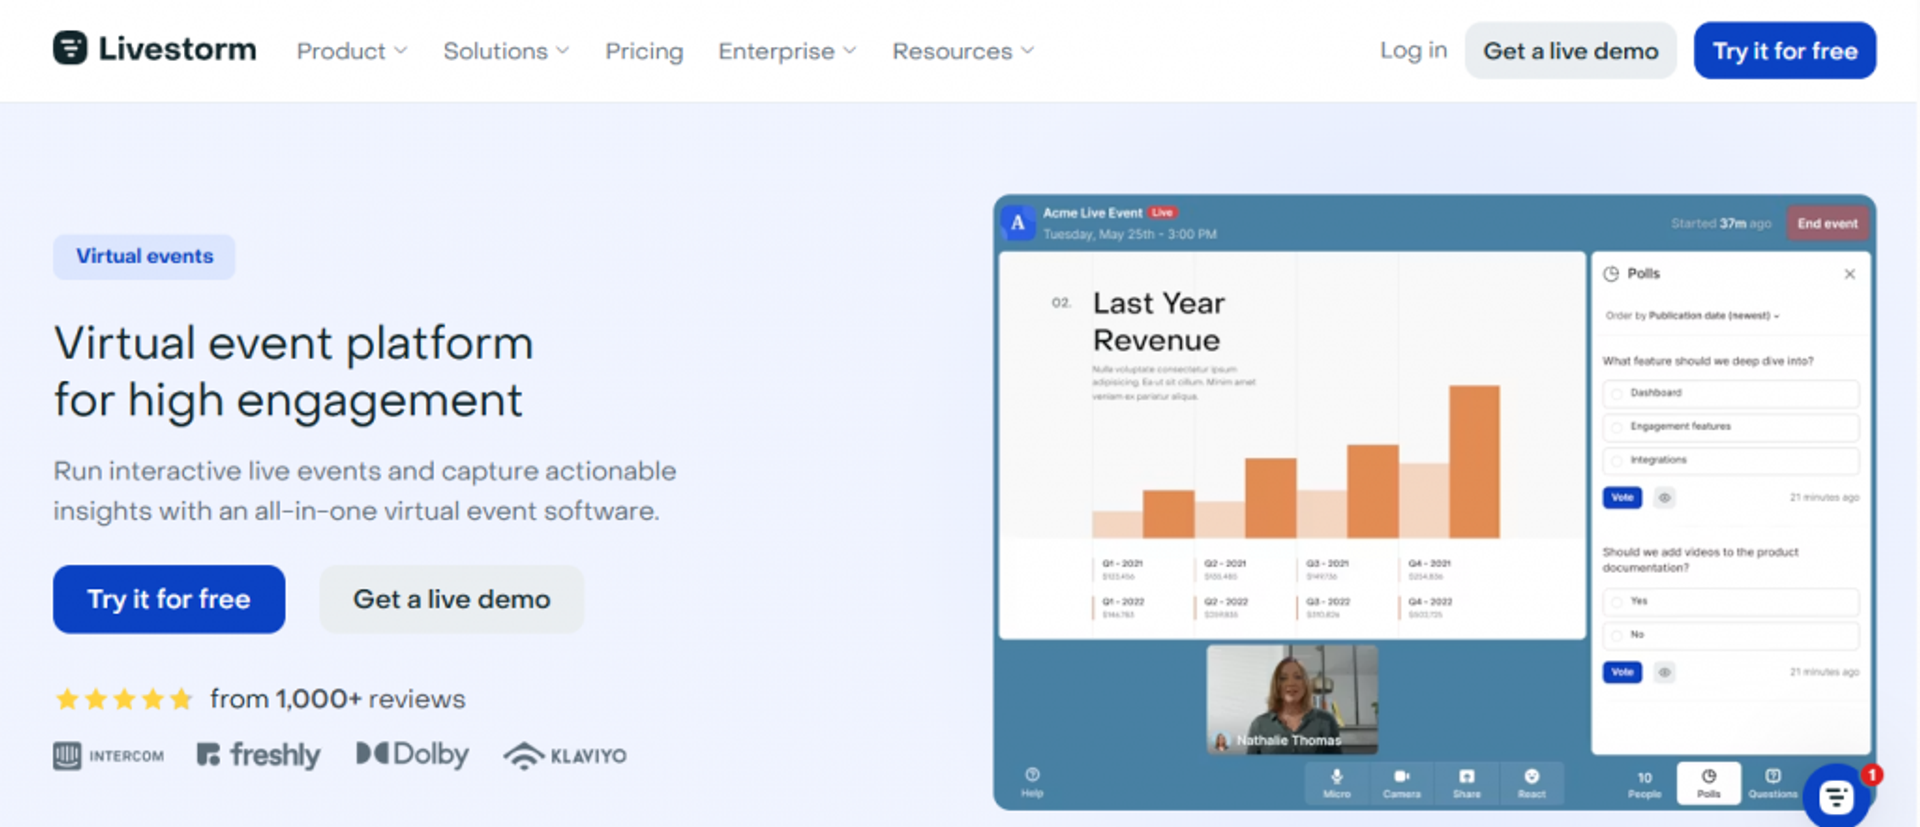Screen dimensions: 1920x827
Task: Click the header Get a live demo button
Action: point(1570,51)
